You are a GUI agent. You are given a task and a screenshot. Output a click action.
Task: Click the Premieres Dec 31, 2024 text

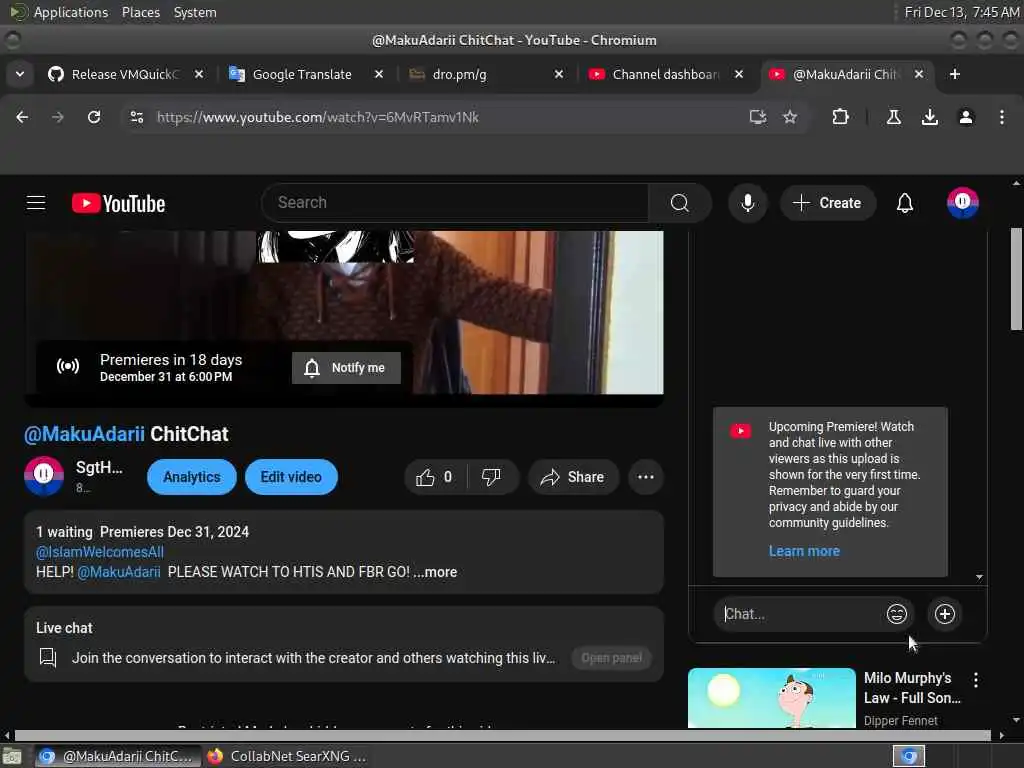coord(174,532)
